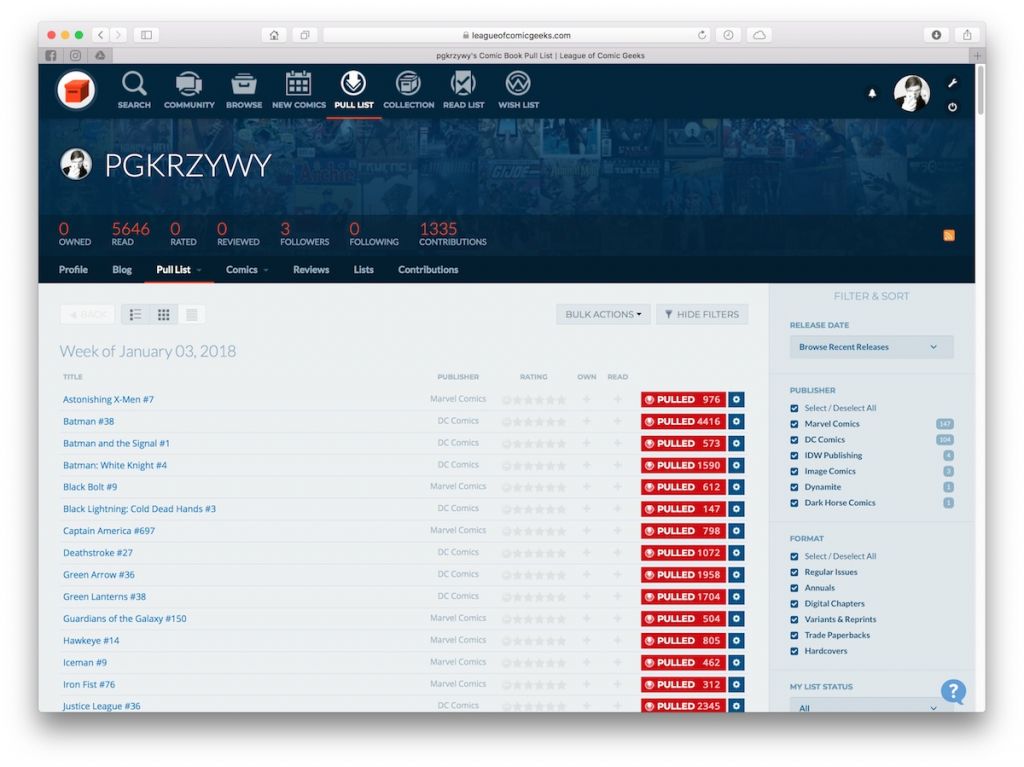Toggle publisher Select / Deselect All checkbox

pyautogui.click(x=794, y=408)
